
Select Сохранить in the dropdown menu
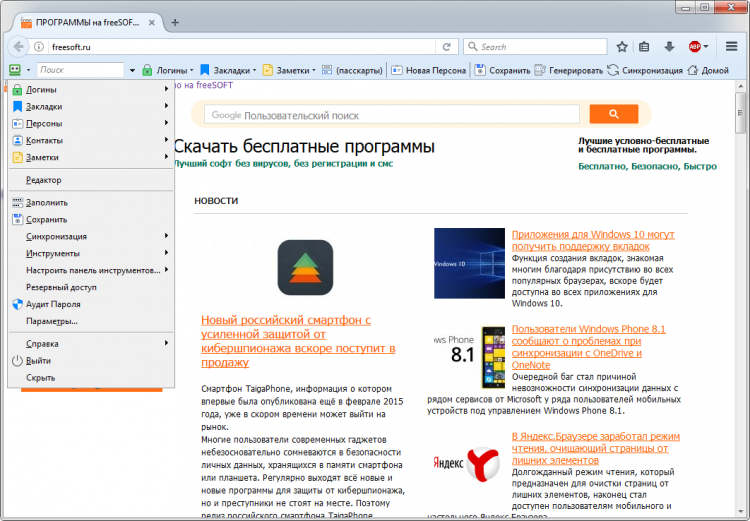pos(91,220)
